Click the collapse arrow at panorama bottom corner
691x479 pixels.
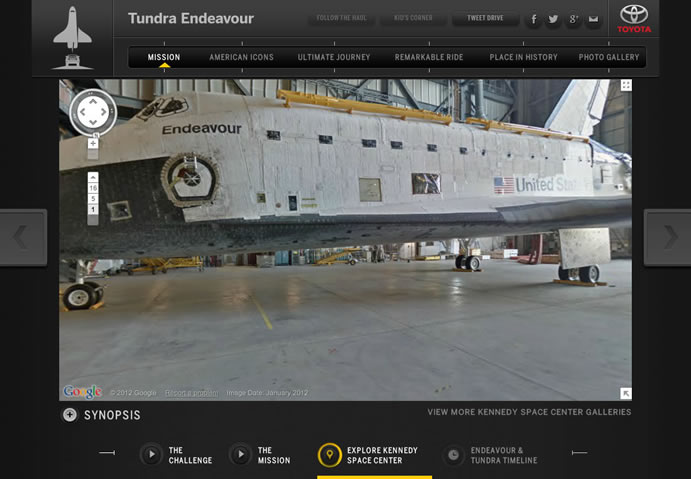pos(626,393)
